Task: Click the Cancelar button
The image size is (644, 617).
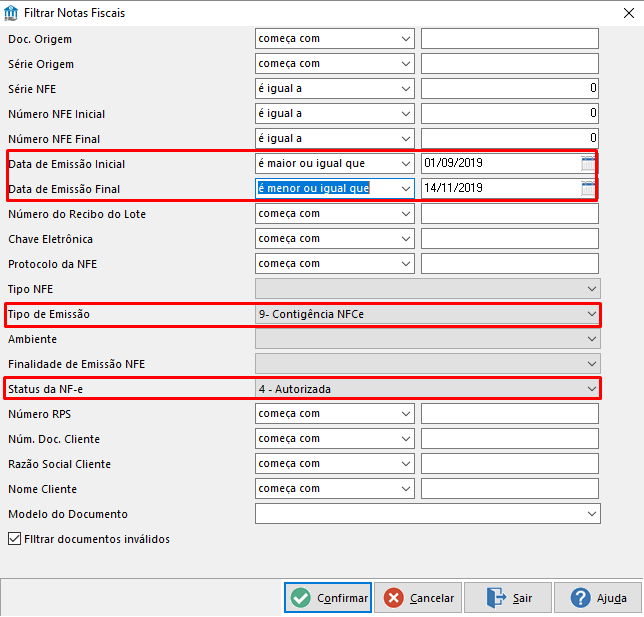Action: [418, 598]
